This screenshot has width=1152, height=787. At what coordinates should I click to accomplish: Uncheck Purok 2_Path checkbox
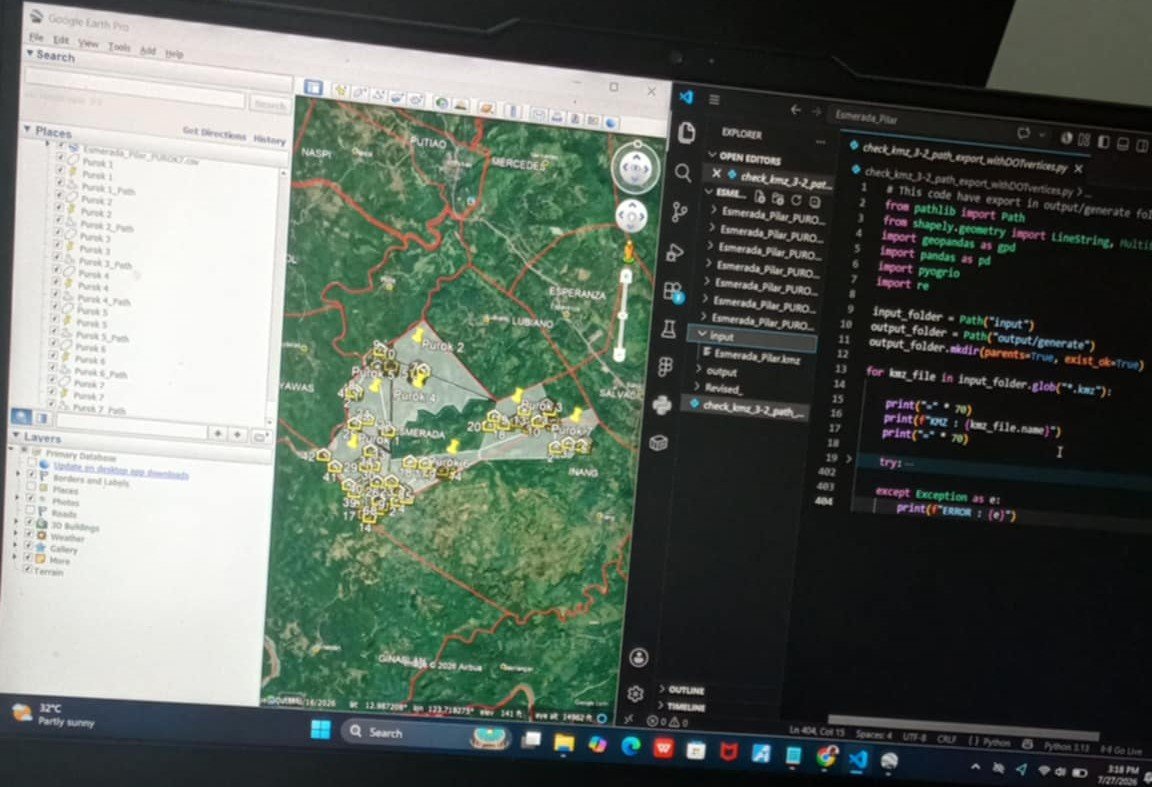point(58,220)
